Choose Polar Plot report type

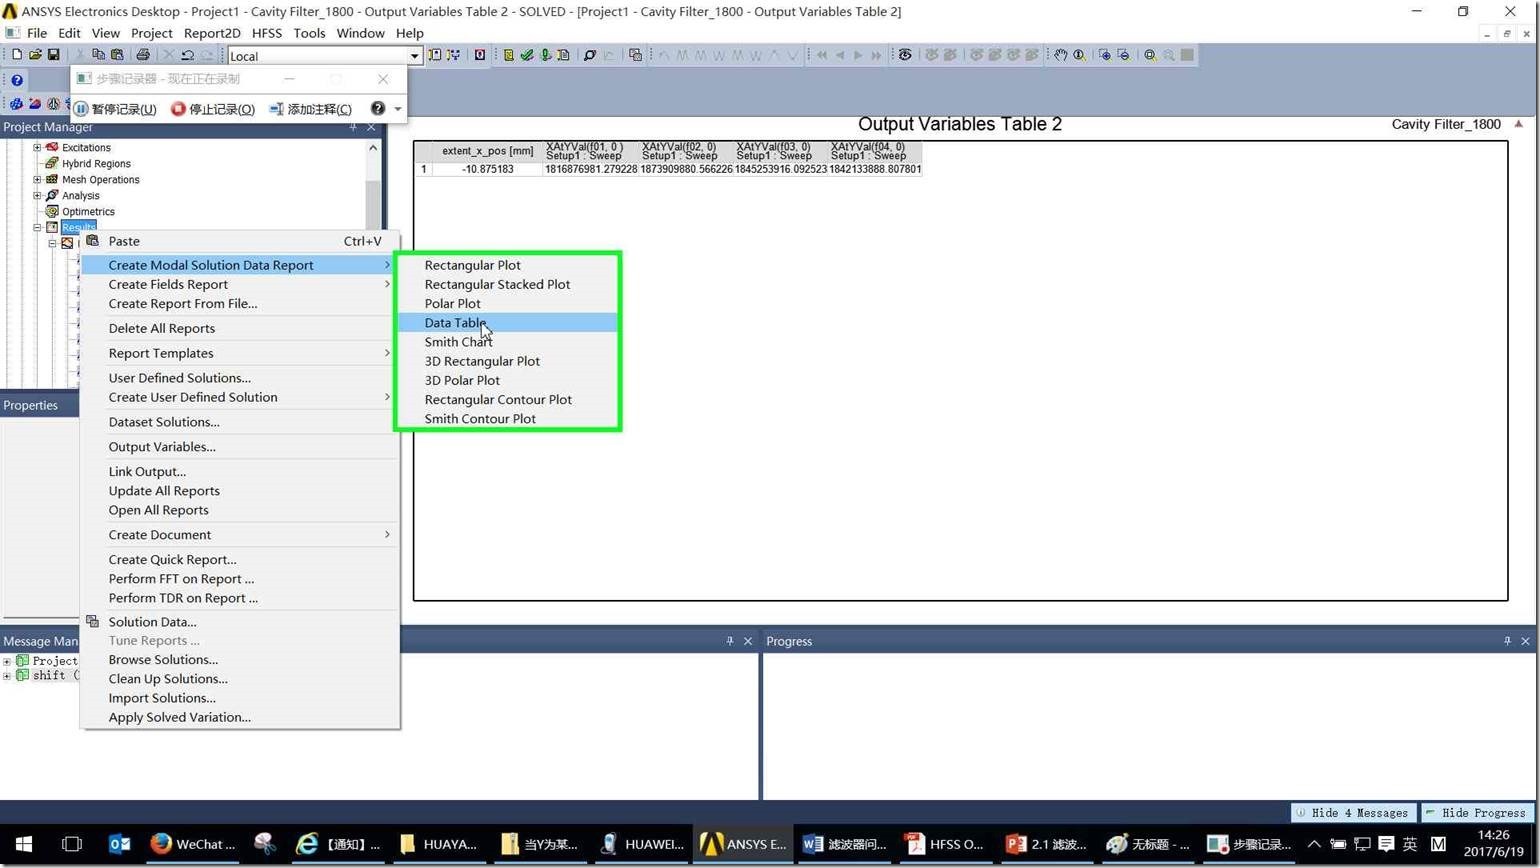coord(452,303)
